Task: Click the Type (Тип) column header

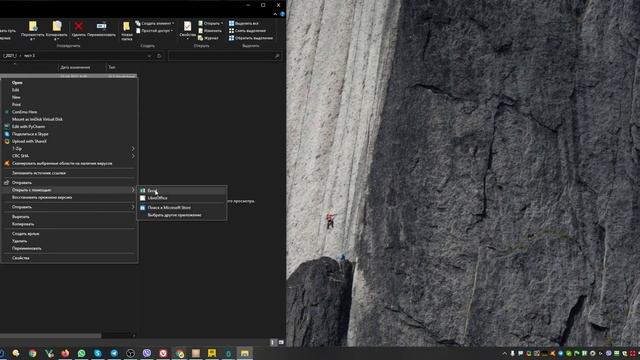Action: [x=112, y=67]
